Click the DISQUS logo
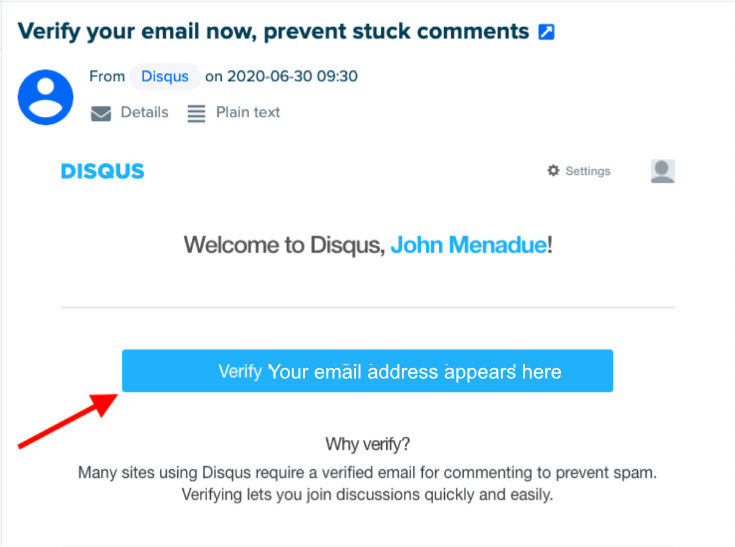This screenshot has width=735, height=547. coord(102,171)
